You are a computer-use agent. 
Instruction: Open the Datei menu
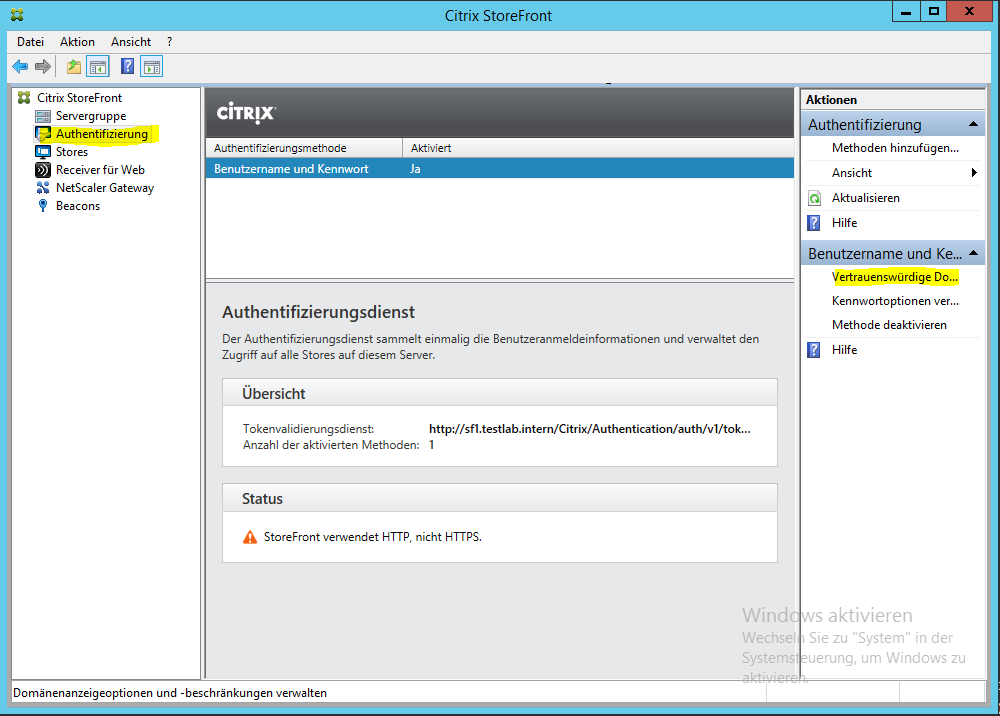(x=31, y=42)
